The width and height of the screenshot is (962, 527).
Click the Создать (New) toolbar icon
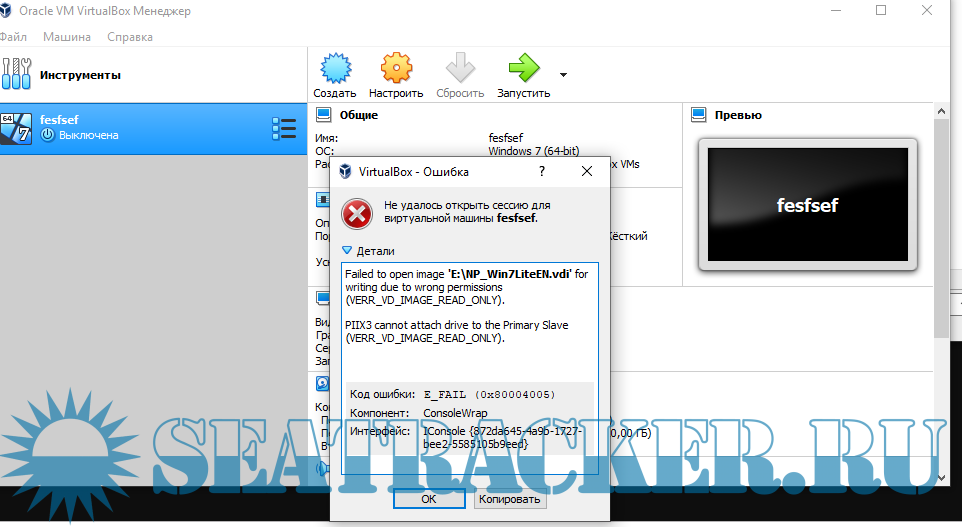pyautogui.click(x=334, y=68)
